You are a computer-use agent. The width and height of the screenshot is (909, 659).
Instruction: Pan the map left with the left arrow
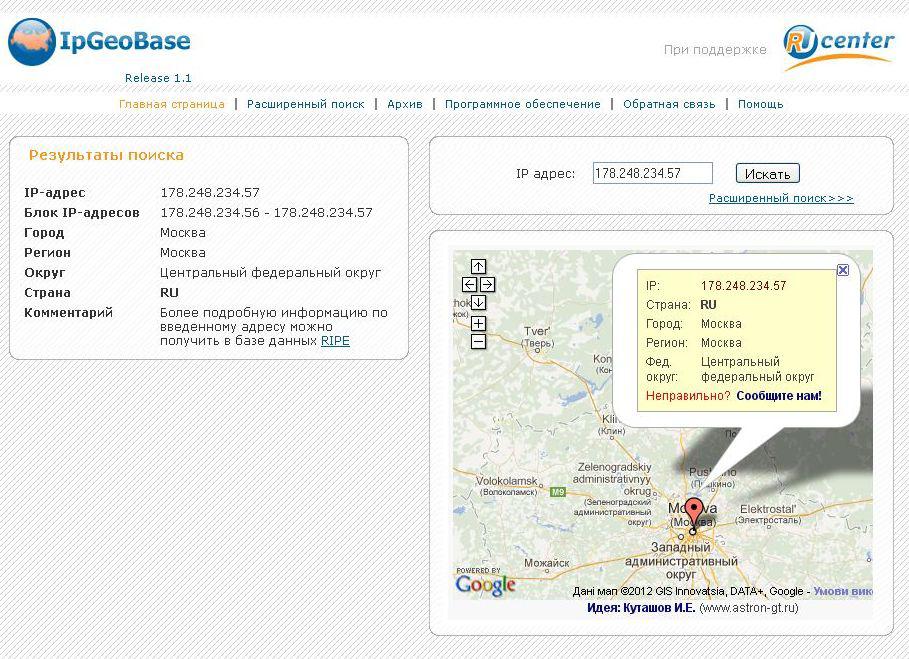pyautogui.click(x=469, y=285)
